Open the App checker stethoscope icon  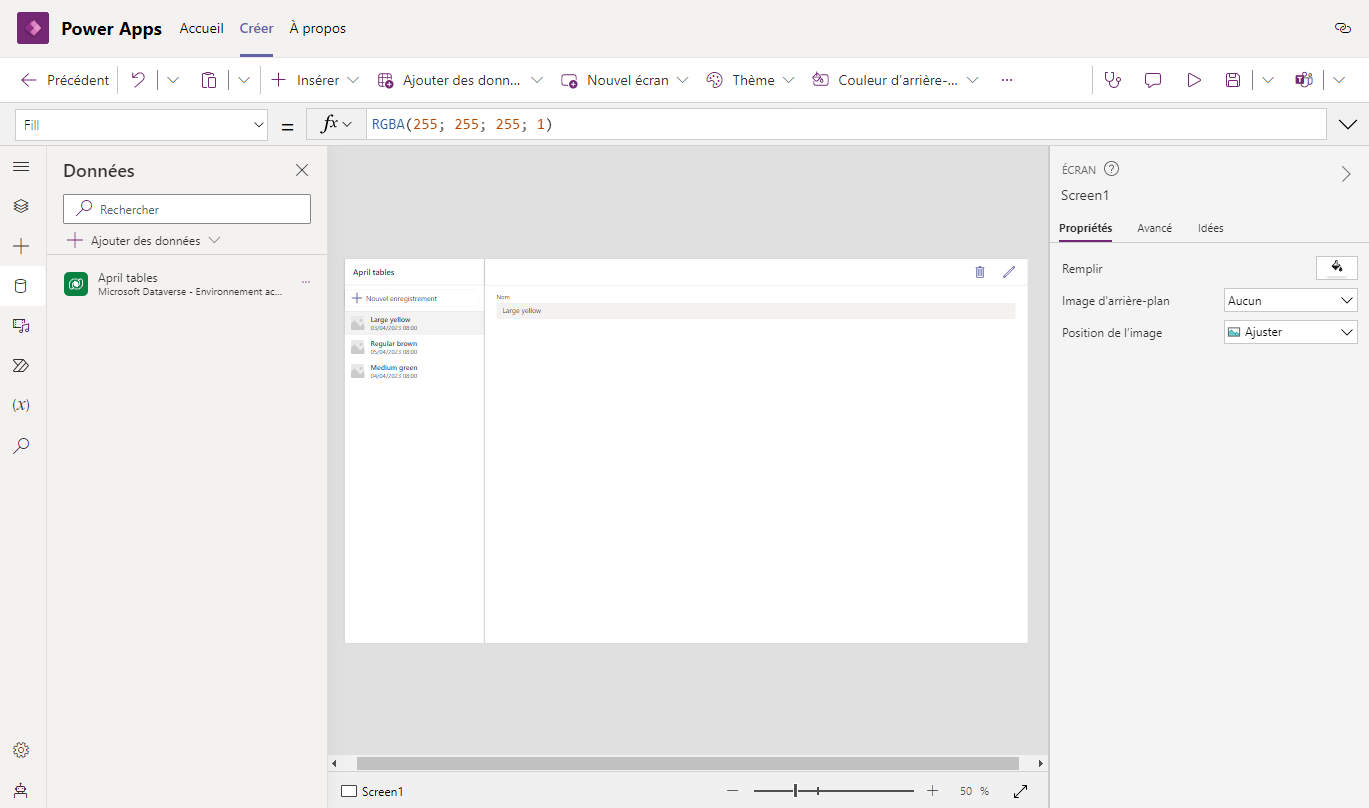tap(1112, 80)
